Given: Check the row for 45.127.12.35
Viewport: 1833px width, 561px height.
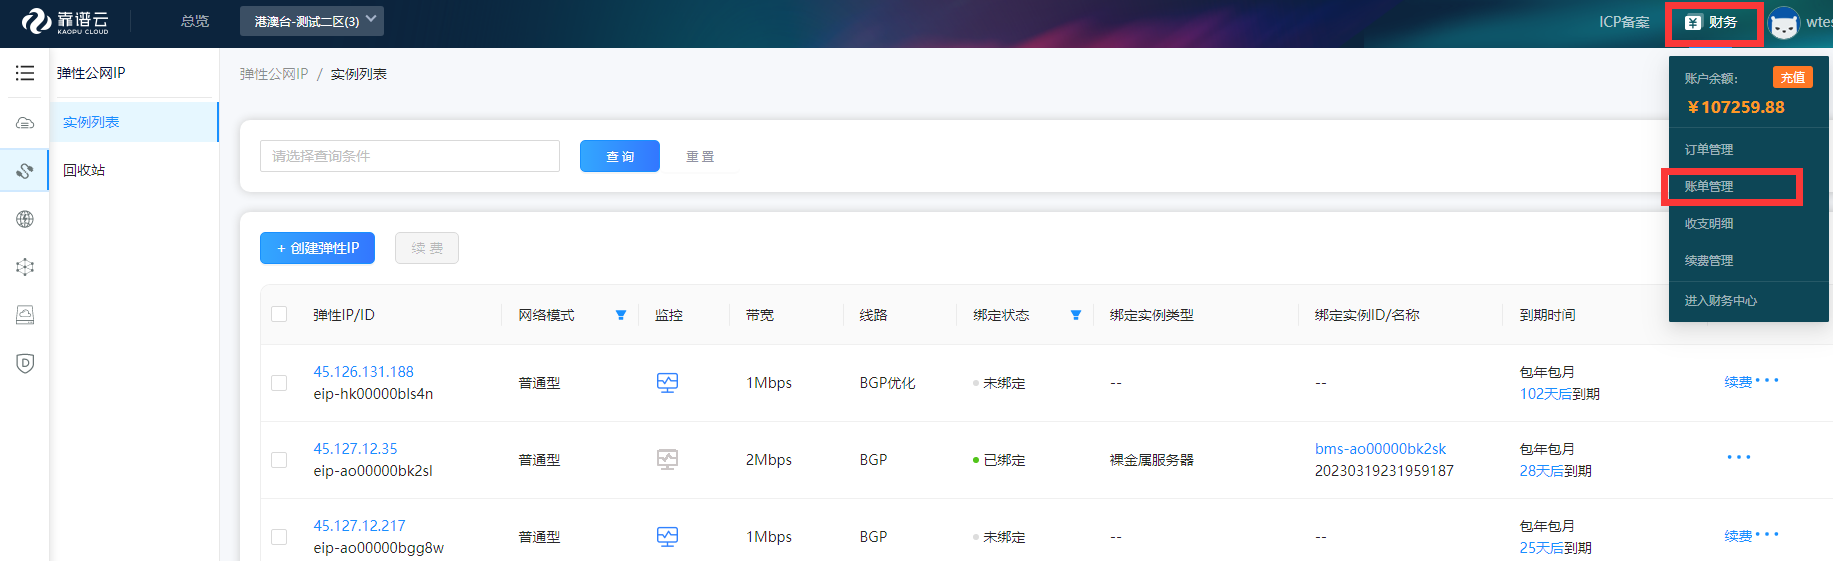Looking at the screenshot, I should 279,460.
